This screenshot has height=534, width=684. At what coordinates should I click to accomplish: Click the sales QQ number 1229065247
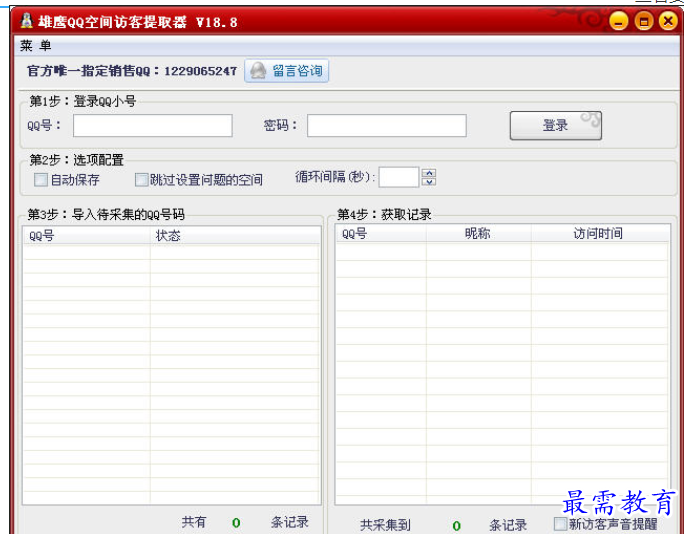[201, 71]
